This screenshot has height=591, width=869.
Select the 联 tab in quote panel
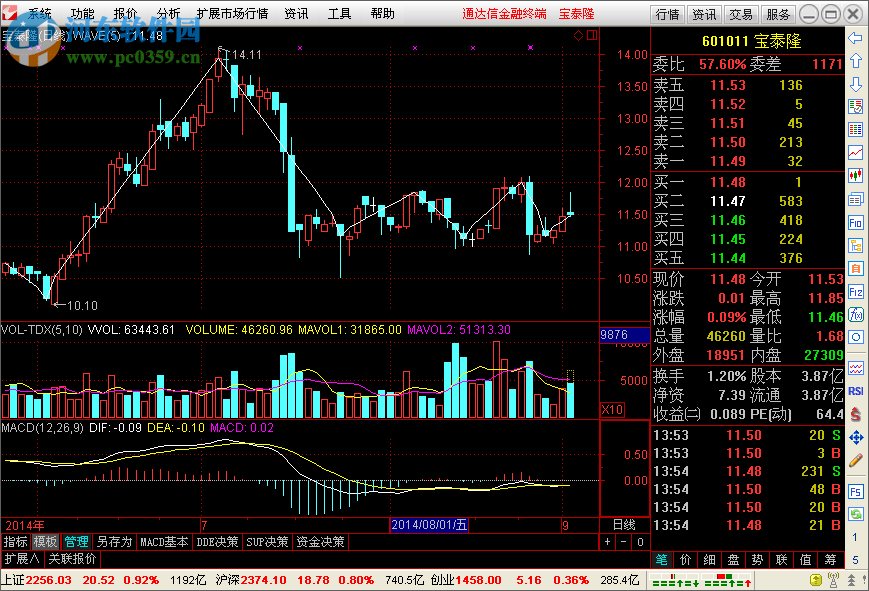pyautogui.click(x=781, y=560)
